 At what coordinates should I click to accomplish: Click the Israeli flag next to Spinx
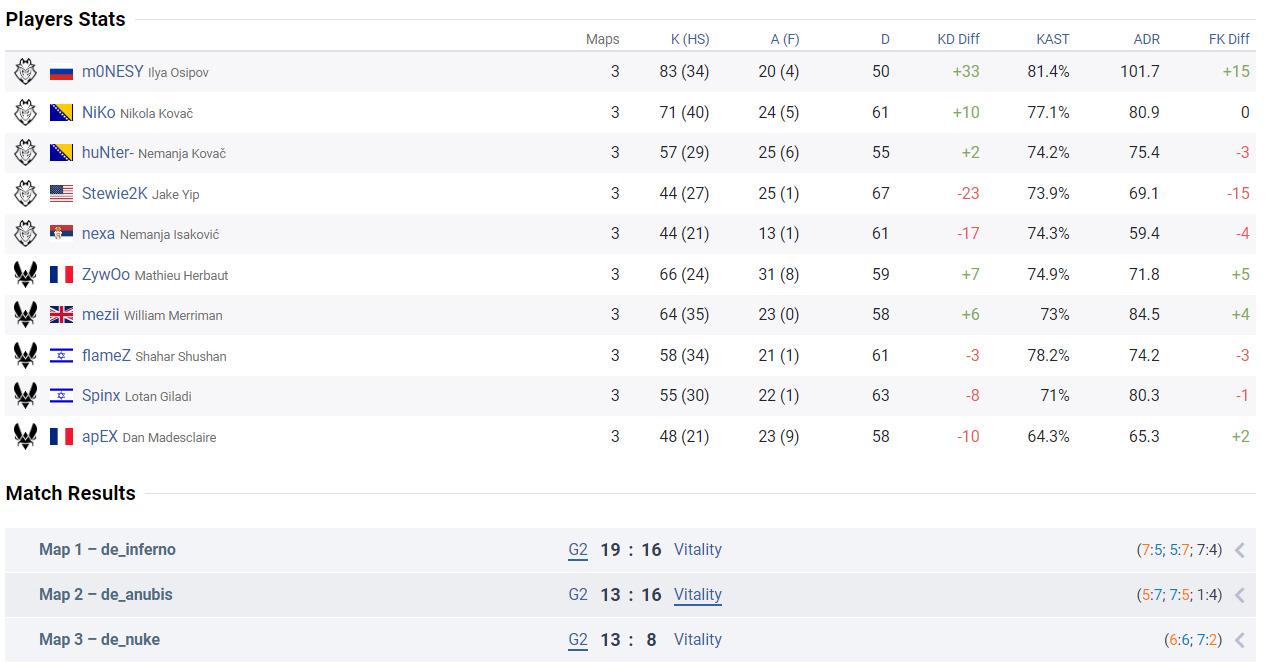(x=62, y=396)
